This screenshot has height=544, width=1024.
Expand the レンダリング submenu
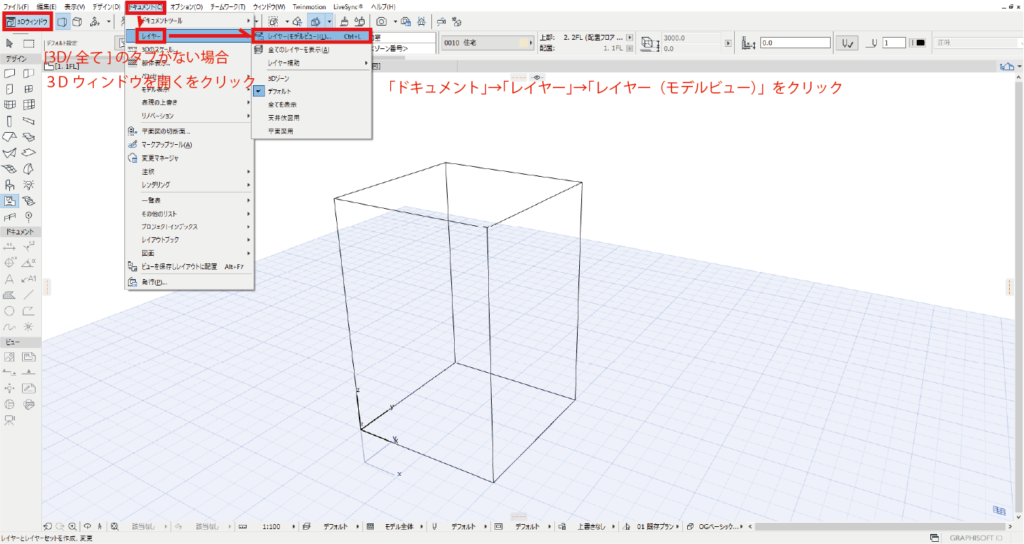pos(189,185)
